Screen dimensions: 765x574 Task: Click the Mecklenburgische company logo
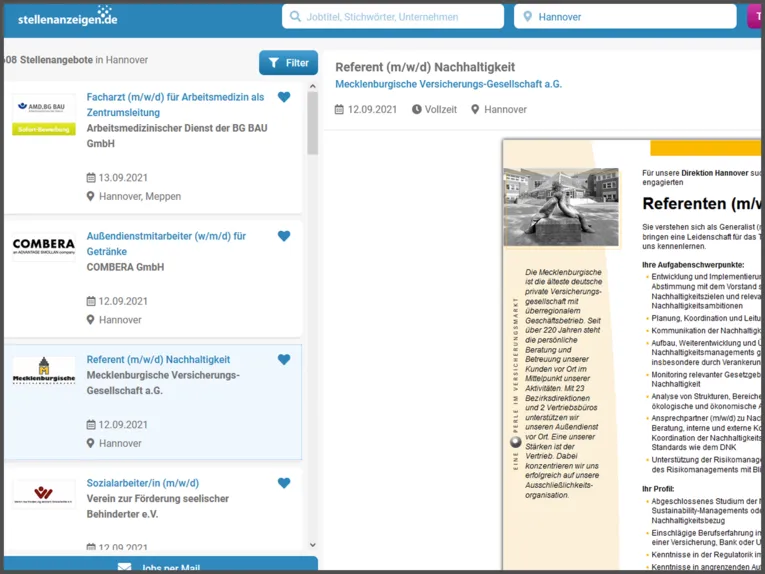tap(44, 371)
